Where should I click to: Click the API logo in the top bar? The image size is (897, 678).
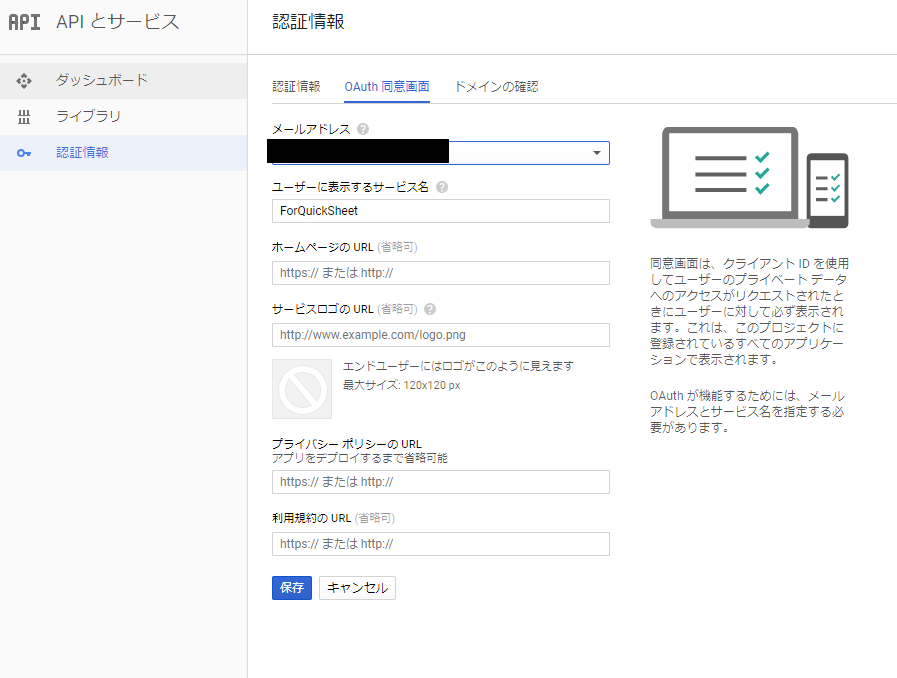(x=24, y=22)
